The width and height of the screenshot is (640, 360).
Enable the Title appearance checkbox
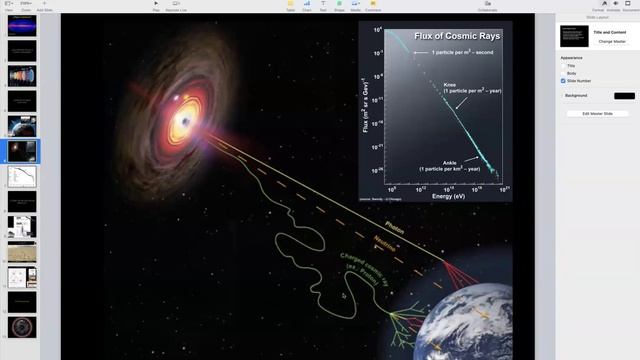tap(563, 66)
